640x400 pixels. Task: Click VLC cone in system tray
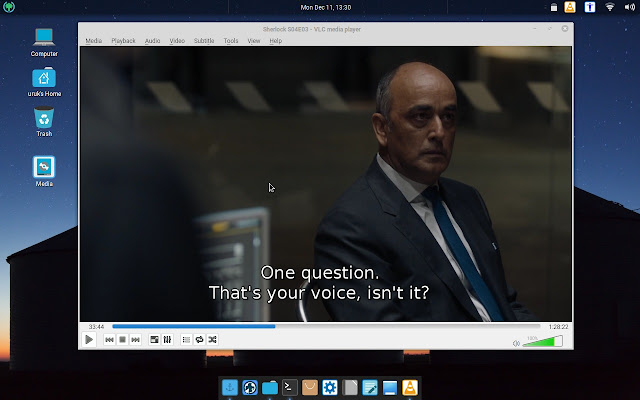tap(570, 7)
